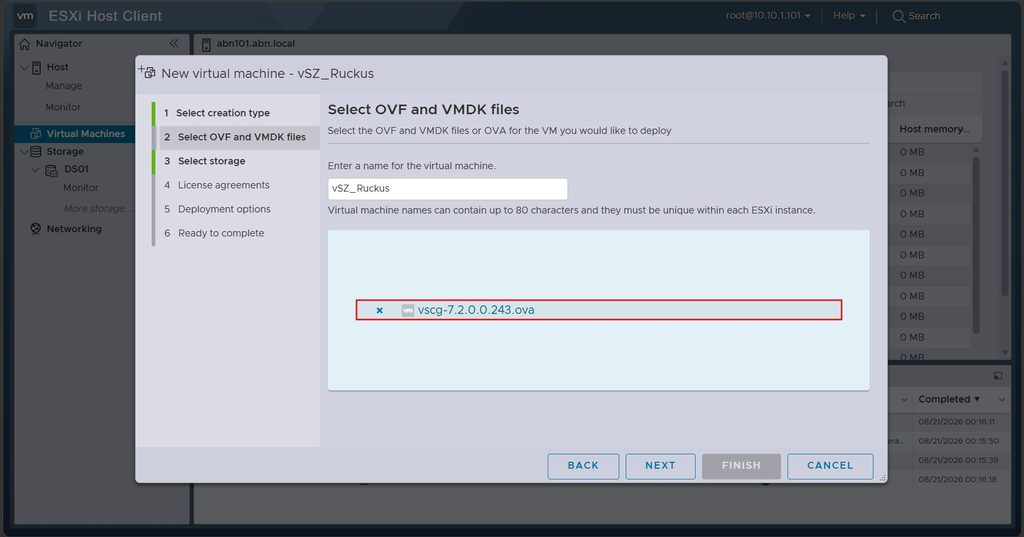Click the dialog title New virtual machine - vSZ_Ruckus

pyautogui.click(x=267, y=74)
